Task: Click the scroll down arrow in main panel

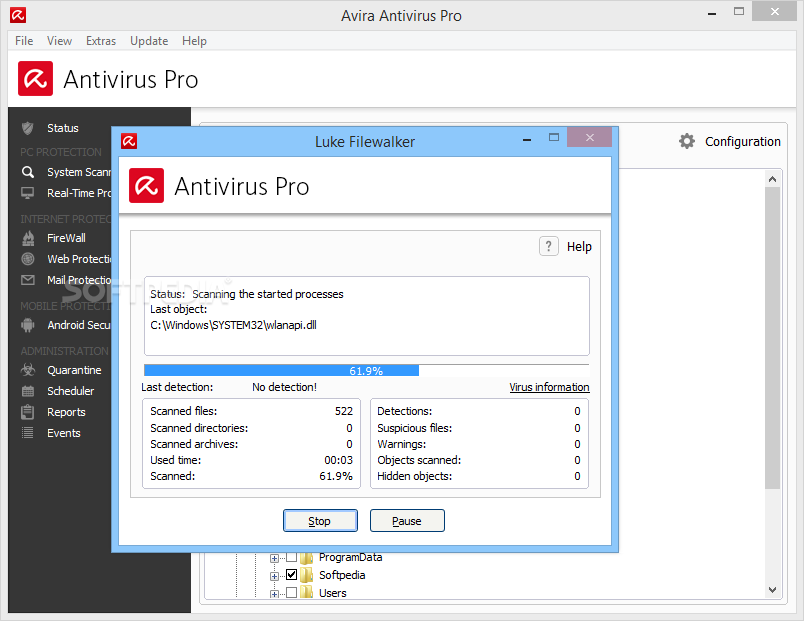Action: click(x=773, y=590)
